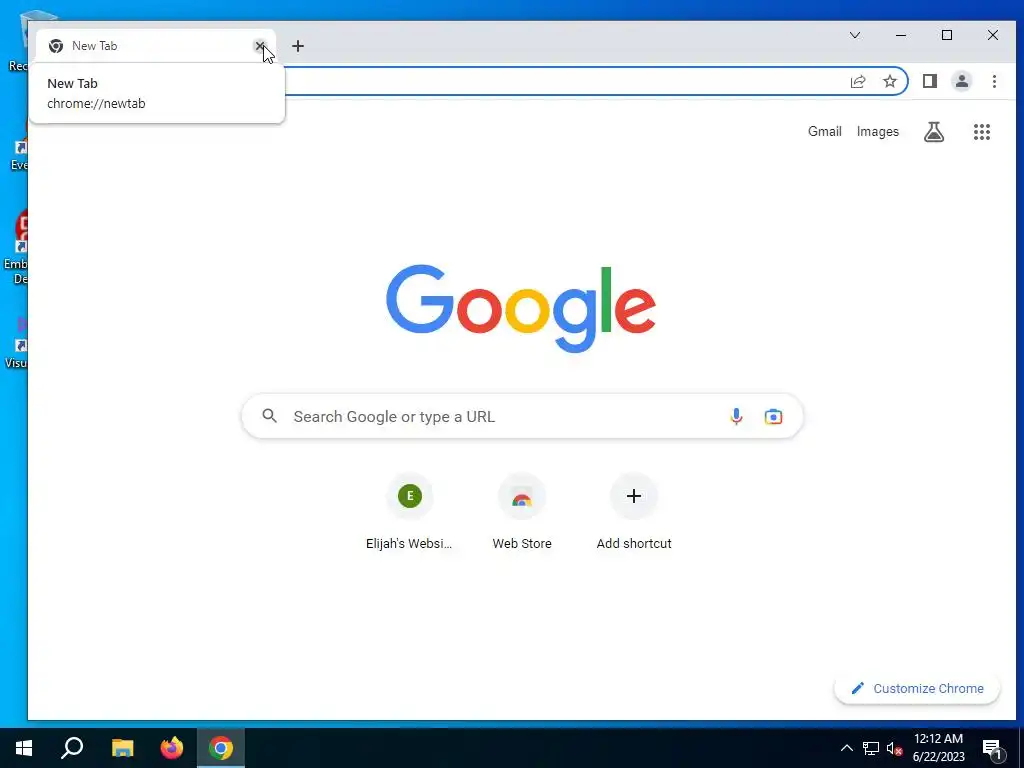Maximize the Chrome window
Viewport: 1024px width, 768px height.
click(x=947, y=35)
